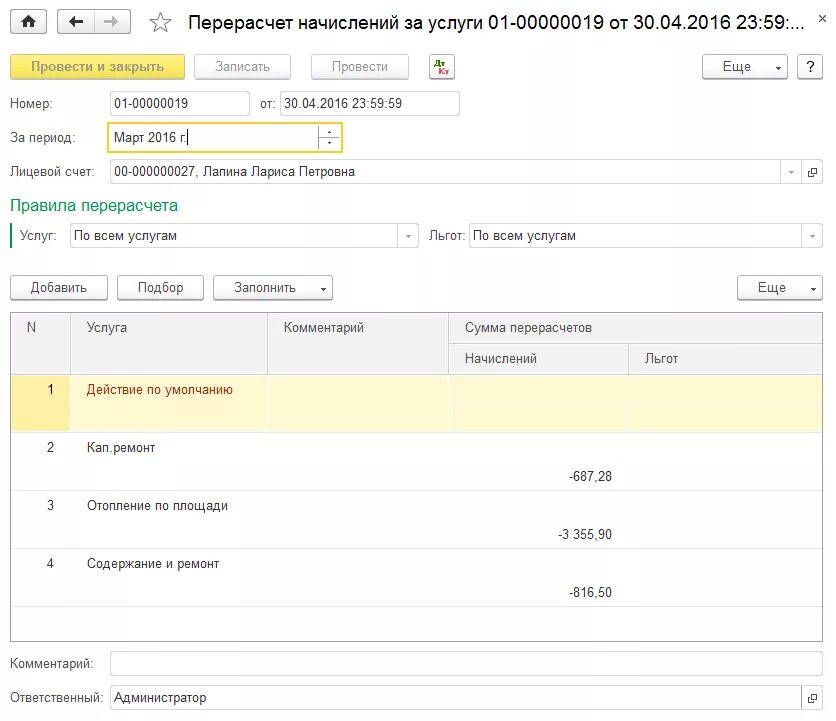The height and width of the screenshot is (721, 836).
Task: Expand the Льгот rule dropdown
Action: click(812, 236)
